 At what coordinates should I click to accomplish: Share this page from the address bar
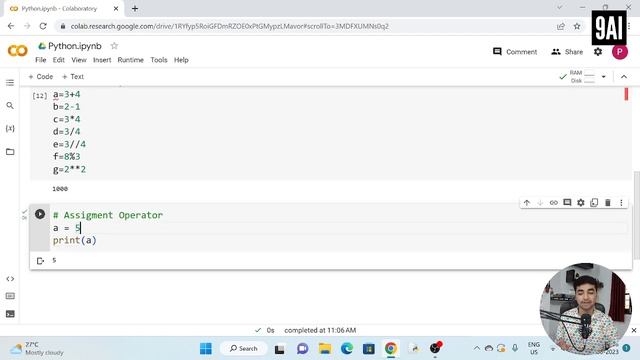561,26
